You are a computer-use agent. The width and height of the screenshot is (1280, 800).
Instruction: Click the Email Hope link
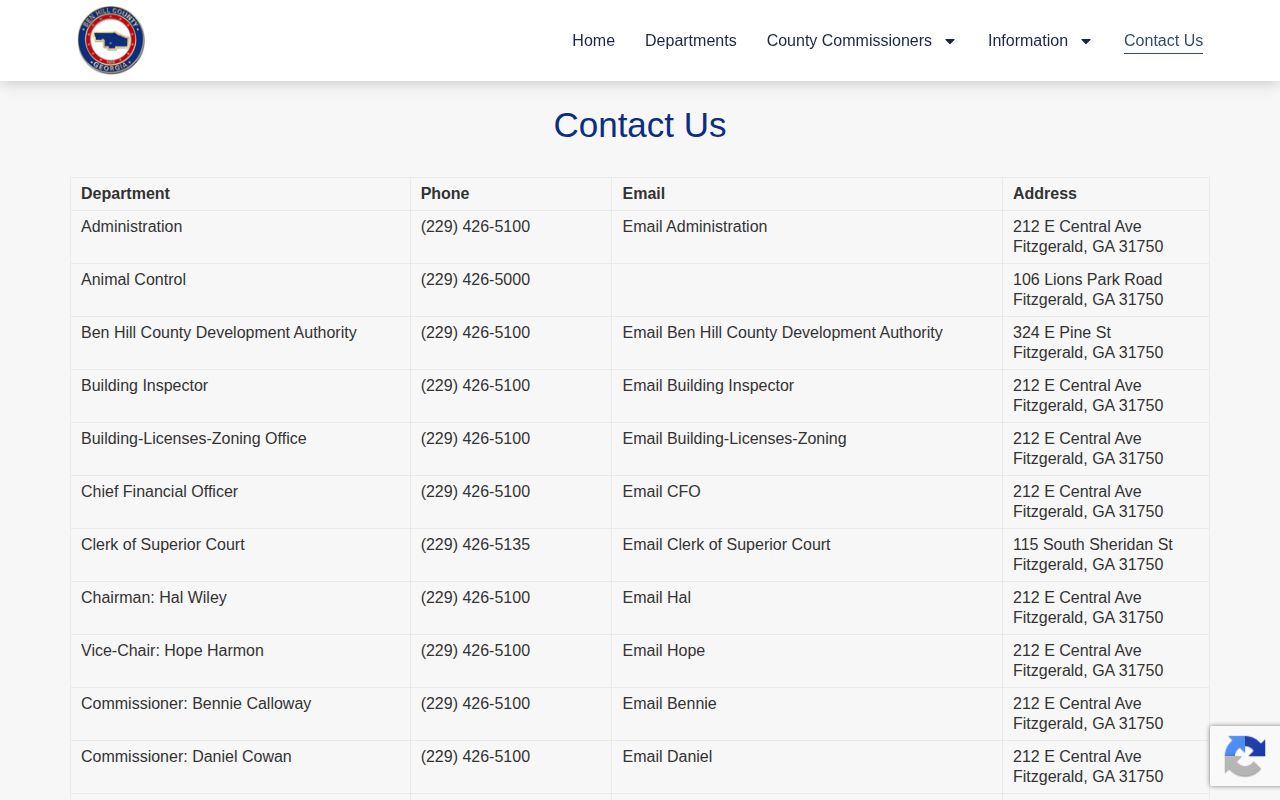click(x=663, y=650)
